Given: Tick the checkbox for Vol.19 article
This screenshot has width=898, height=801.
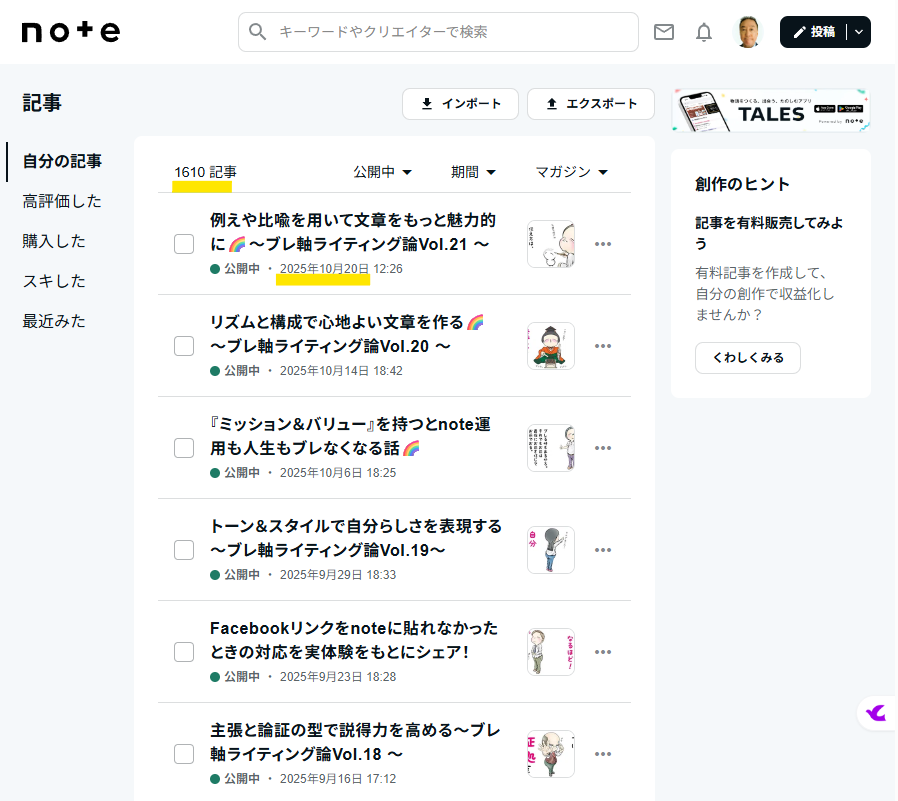Looking at the screenshot, I should coord(184,550).
